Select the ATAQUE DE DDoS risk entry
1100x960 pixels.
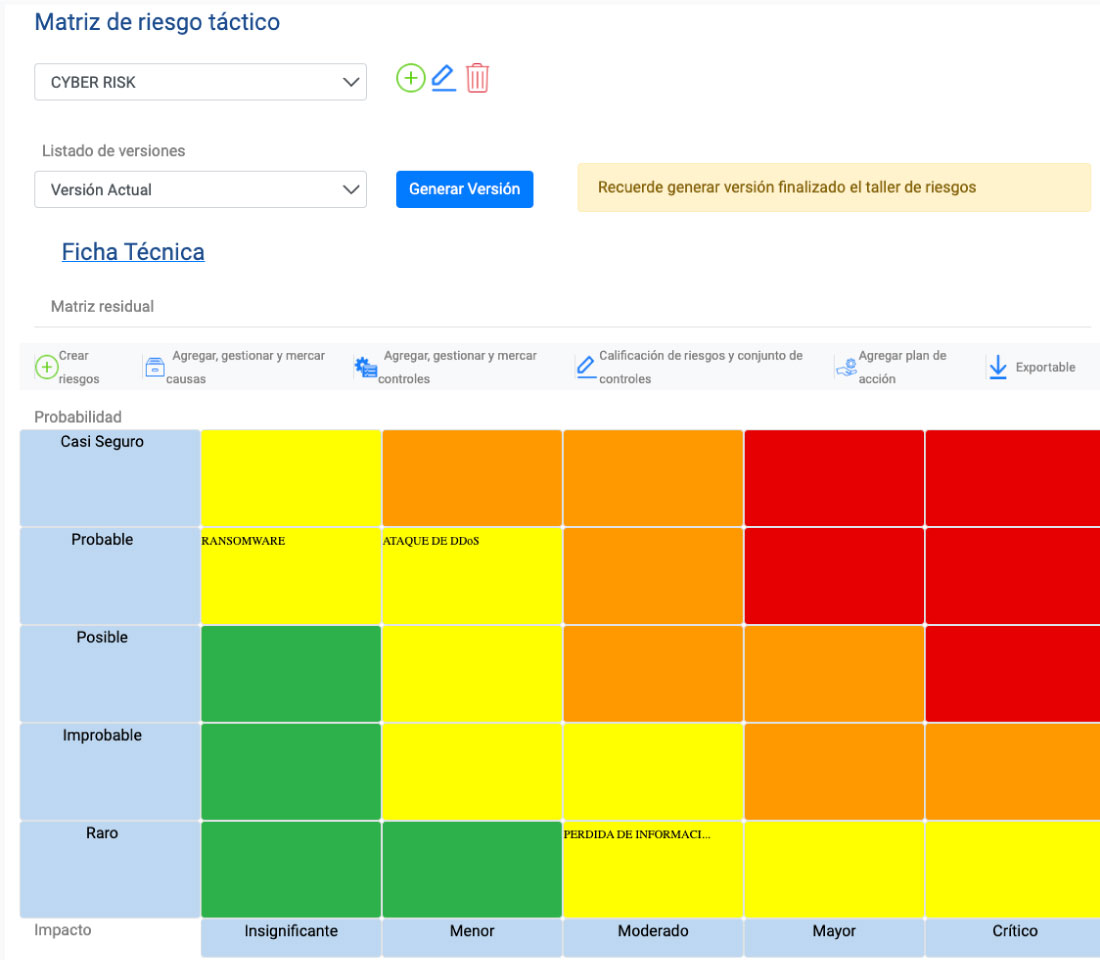[x=431, y=541]
